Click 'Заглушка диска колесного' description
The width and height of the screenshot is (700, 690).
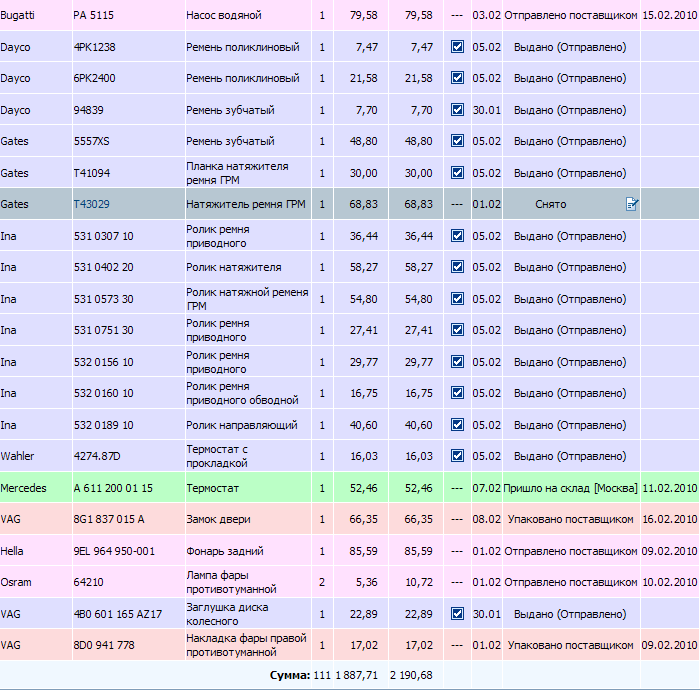click(227, 614)
